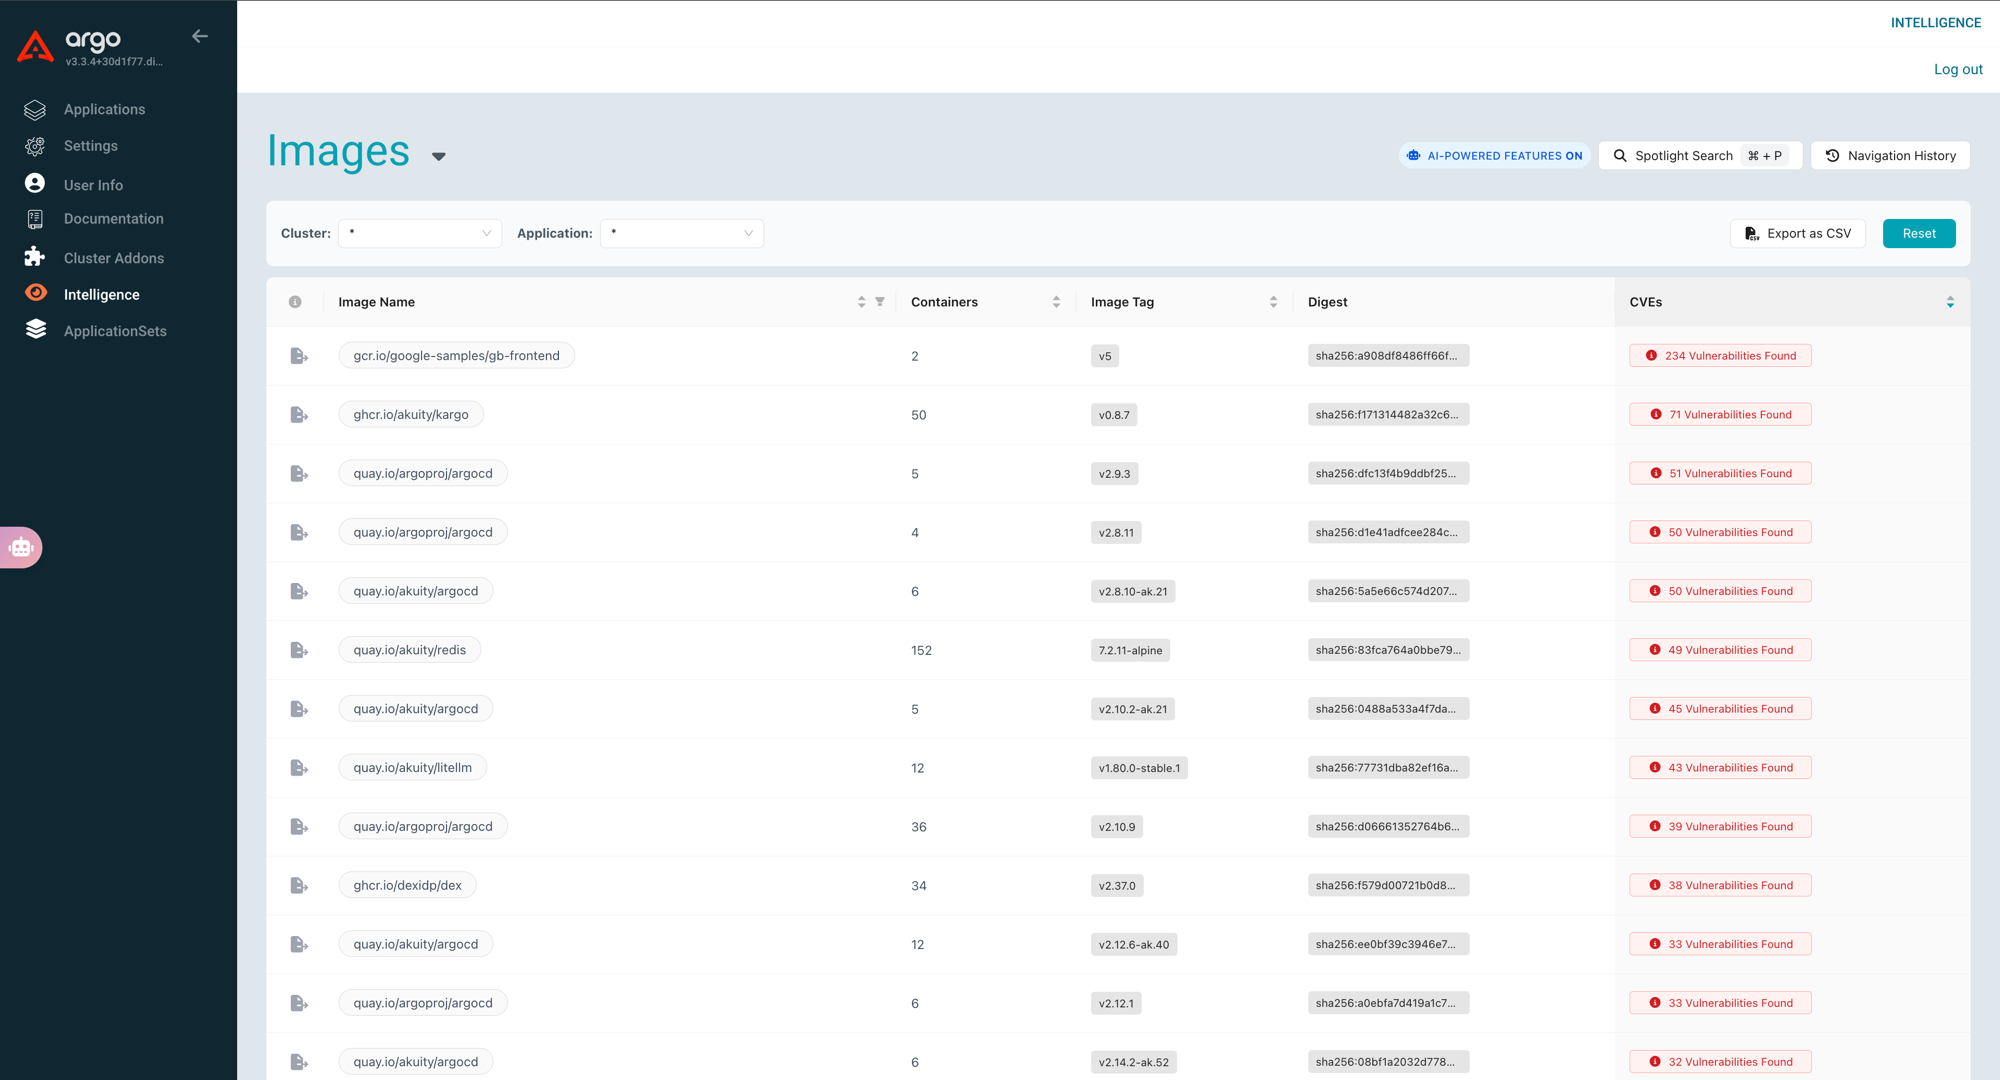Open the Cluster filter dropdown
The image size is (2000, 1080).
(x=420, y=233)
